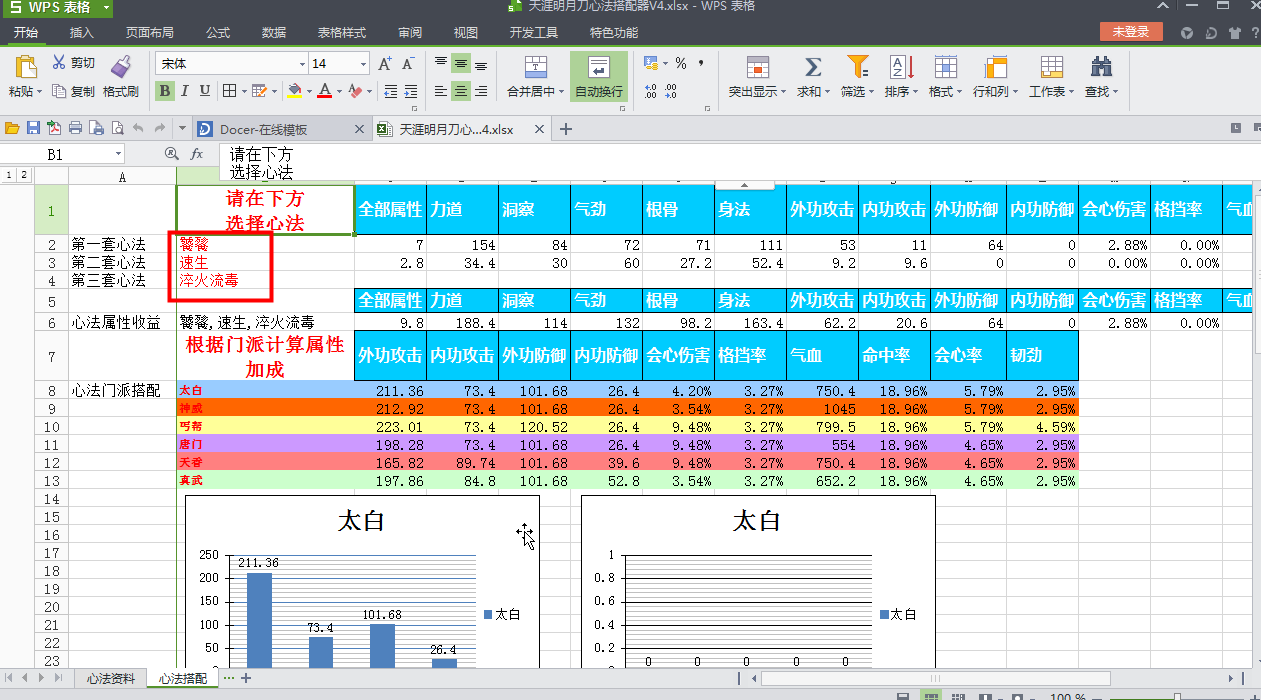Click the 未登录 login button
The width and height of the screenshot is (1261, 700).
[x=1131, y=32]
